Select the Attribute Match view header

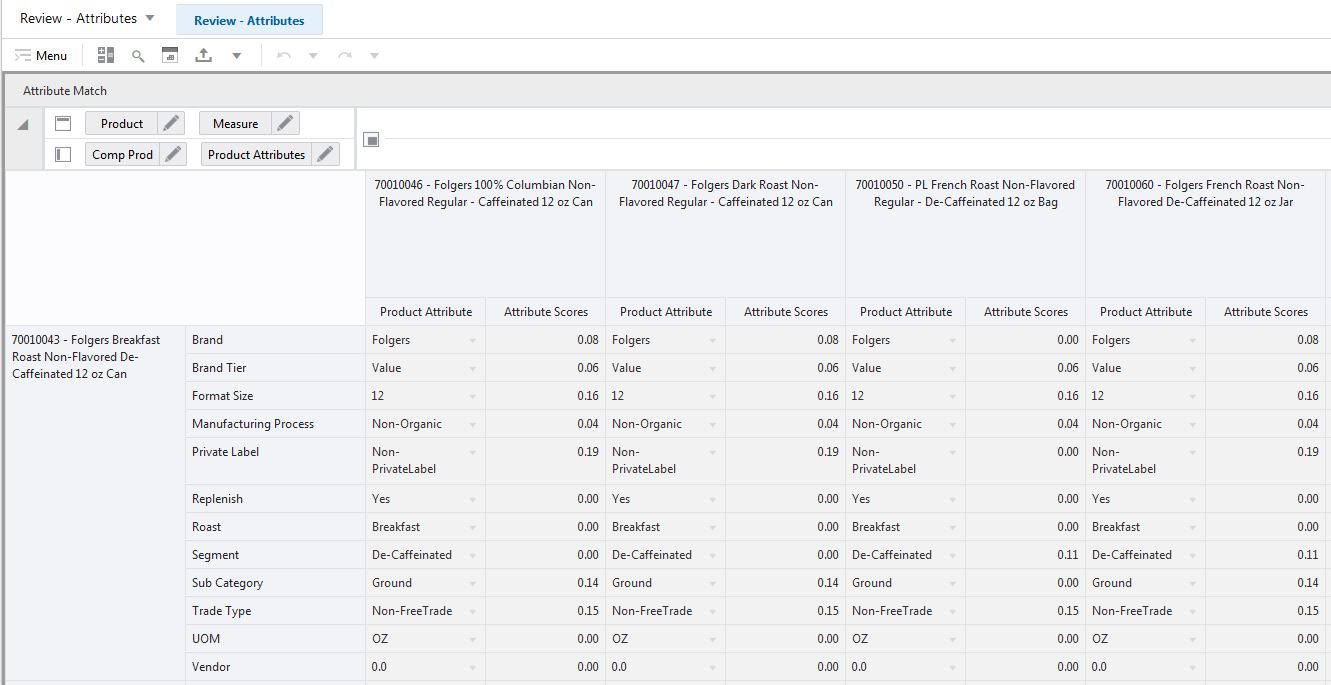pos(65,91)
